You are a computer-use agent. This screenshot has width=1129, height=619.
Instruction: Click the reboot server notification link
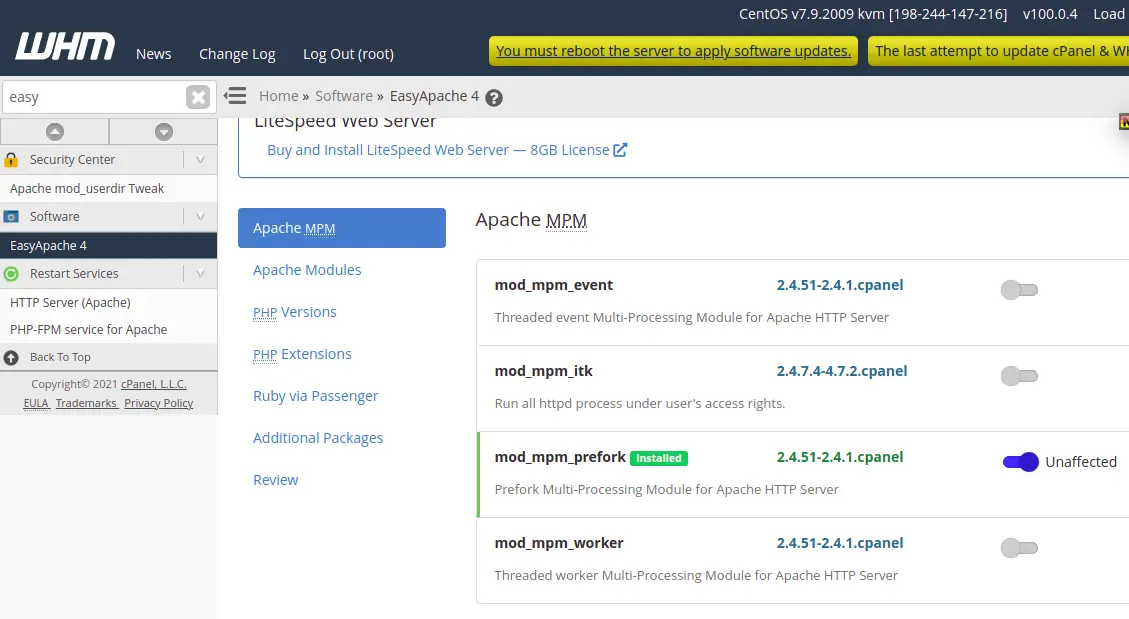coord(673,51)
